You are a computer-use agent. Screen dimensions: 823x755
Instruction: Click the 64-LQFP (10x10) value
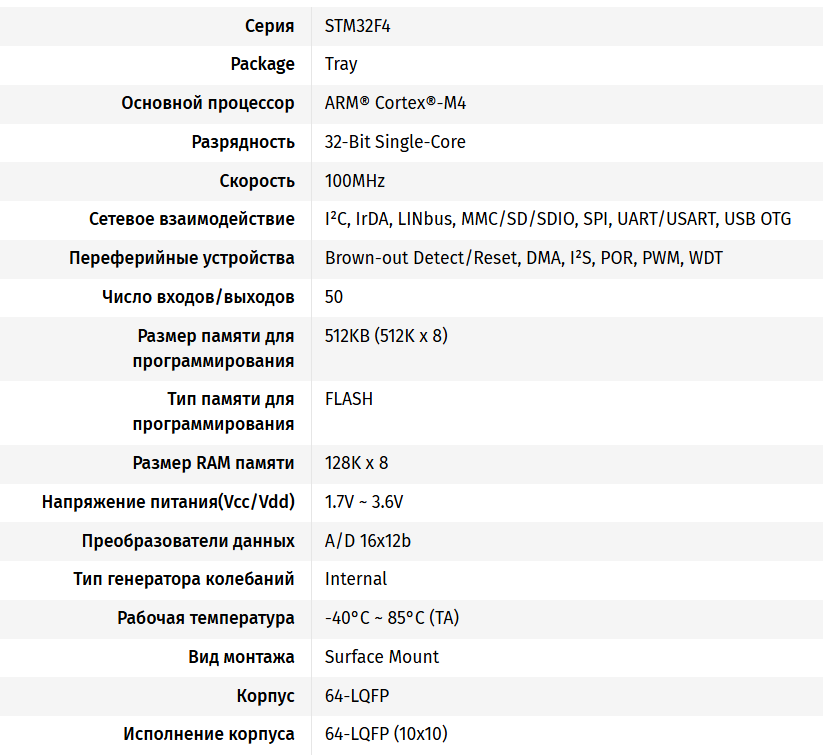pyautogui.click(x=386, y=734)
